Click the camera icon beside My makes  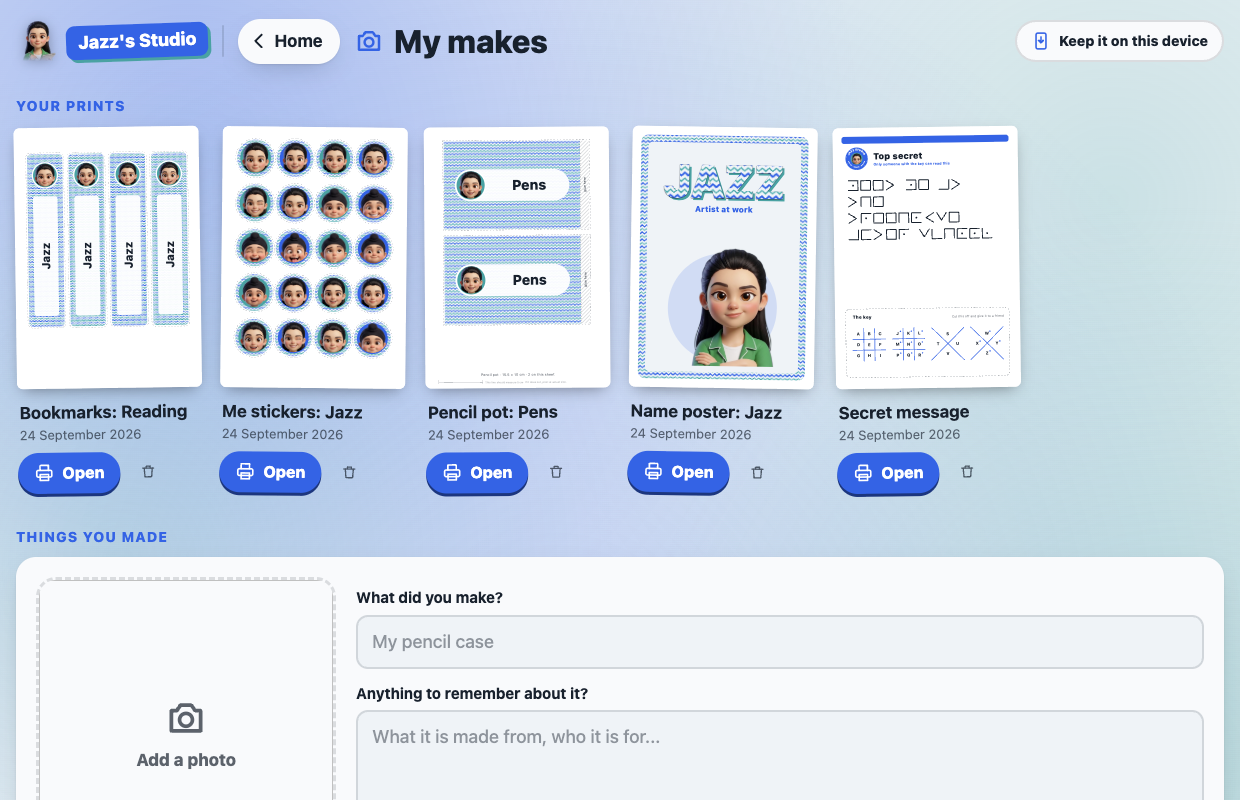click(x=369, y=41)
